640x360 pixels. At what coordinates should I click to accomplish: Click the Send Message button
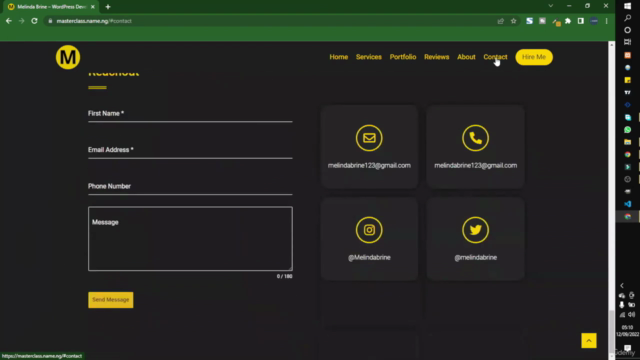coord(111,300)
